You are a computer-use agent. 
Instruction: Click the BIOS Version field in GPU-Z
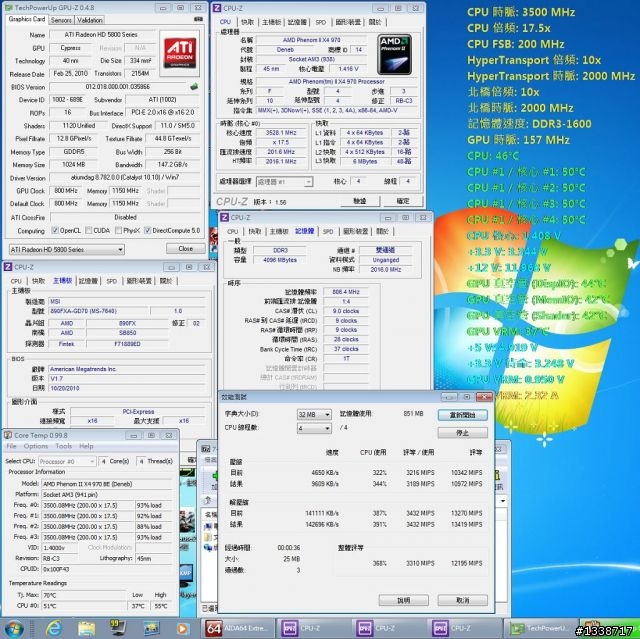click(x=118, y=87)
